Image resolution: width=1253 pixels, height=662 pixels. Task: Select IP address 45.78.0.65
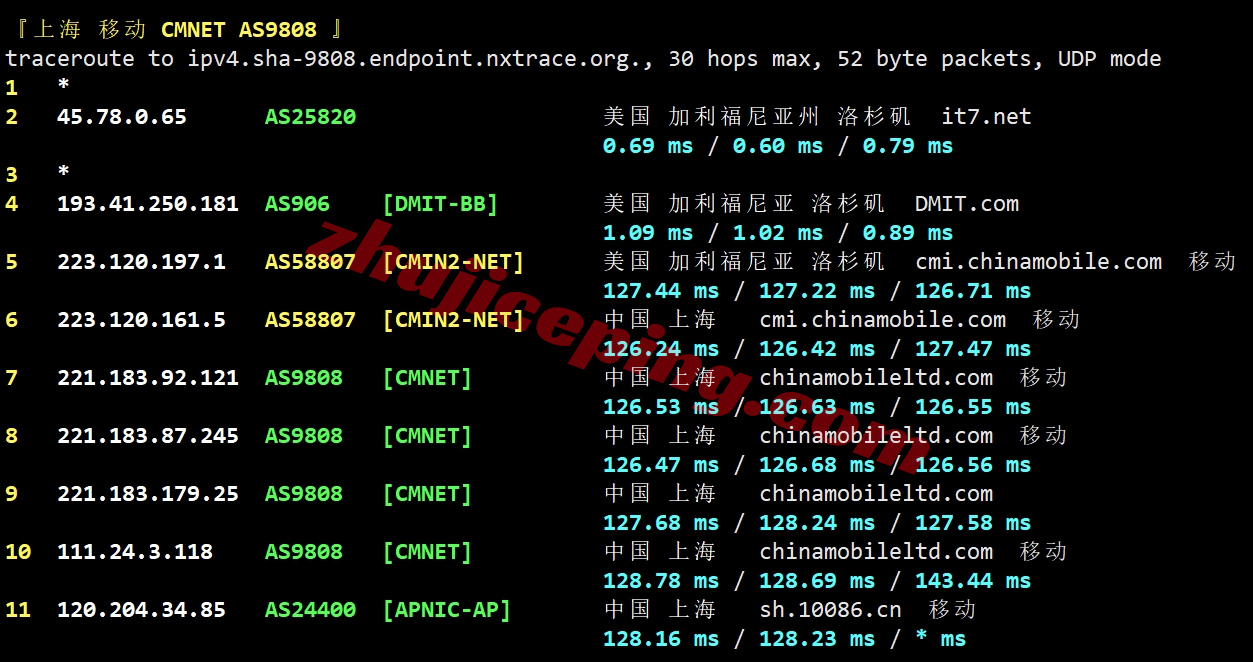(x=122, y=117)
